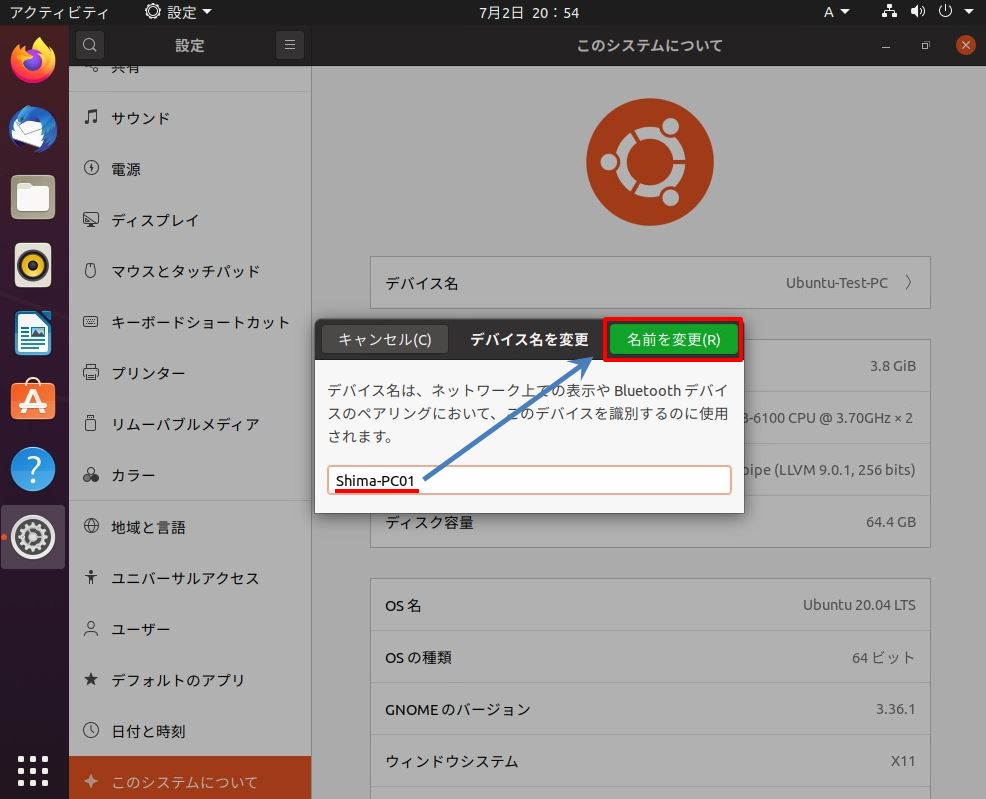Click the device name field containing Shima-PC01
The width and height of the screenshot is (986, 799).
[529, 480]
